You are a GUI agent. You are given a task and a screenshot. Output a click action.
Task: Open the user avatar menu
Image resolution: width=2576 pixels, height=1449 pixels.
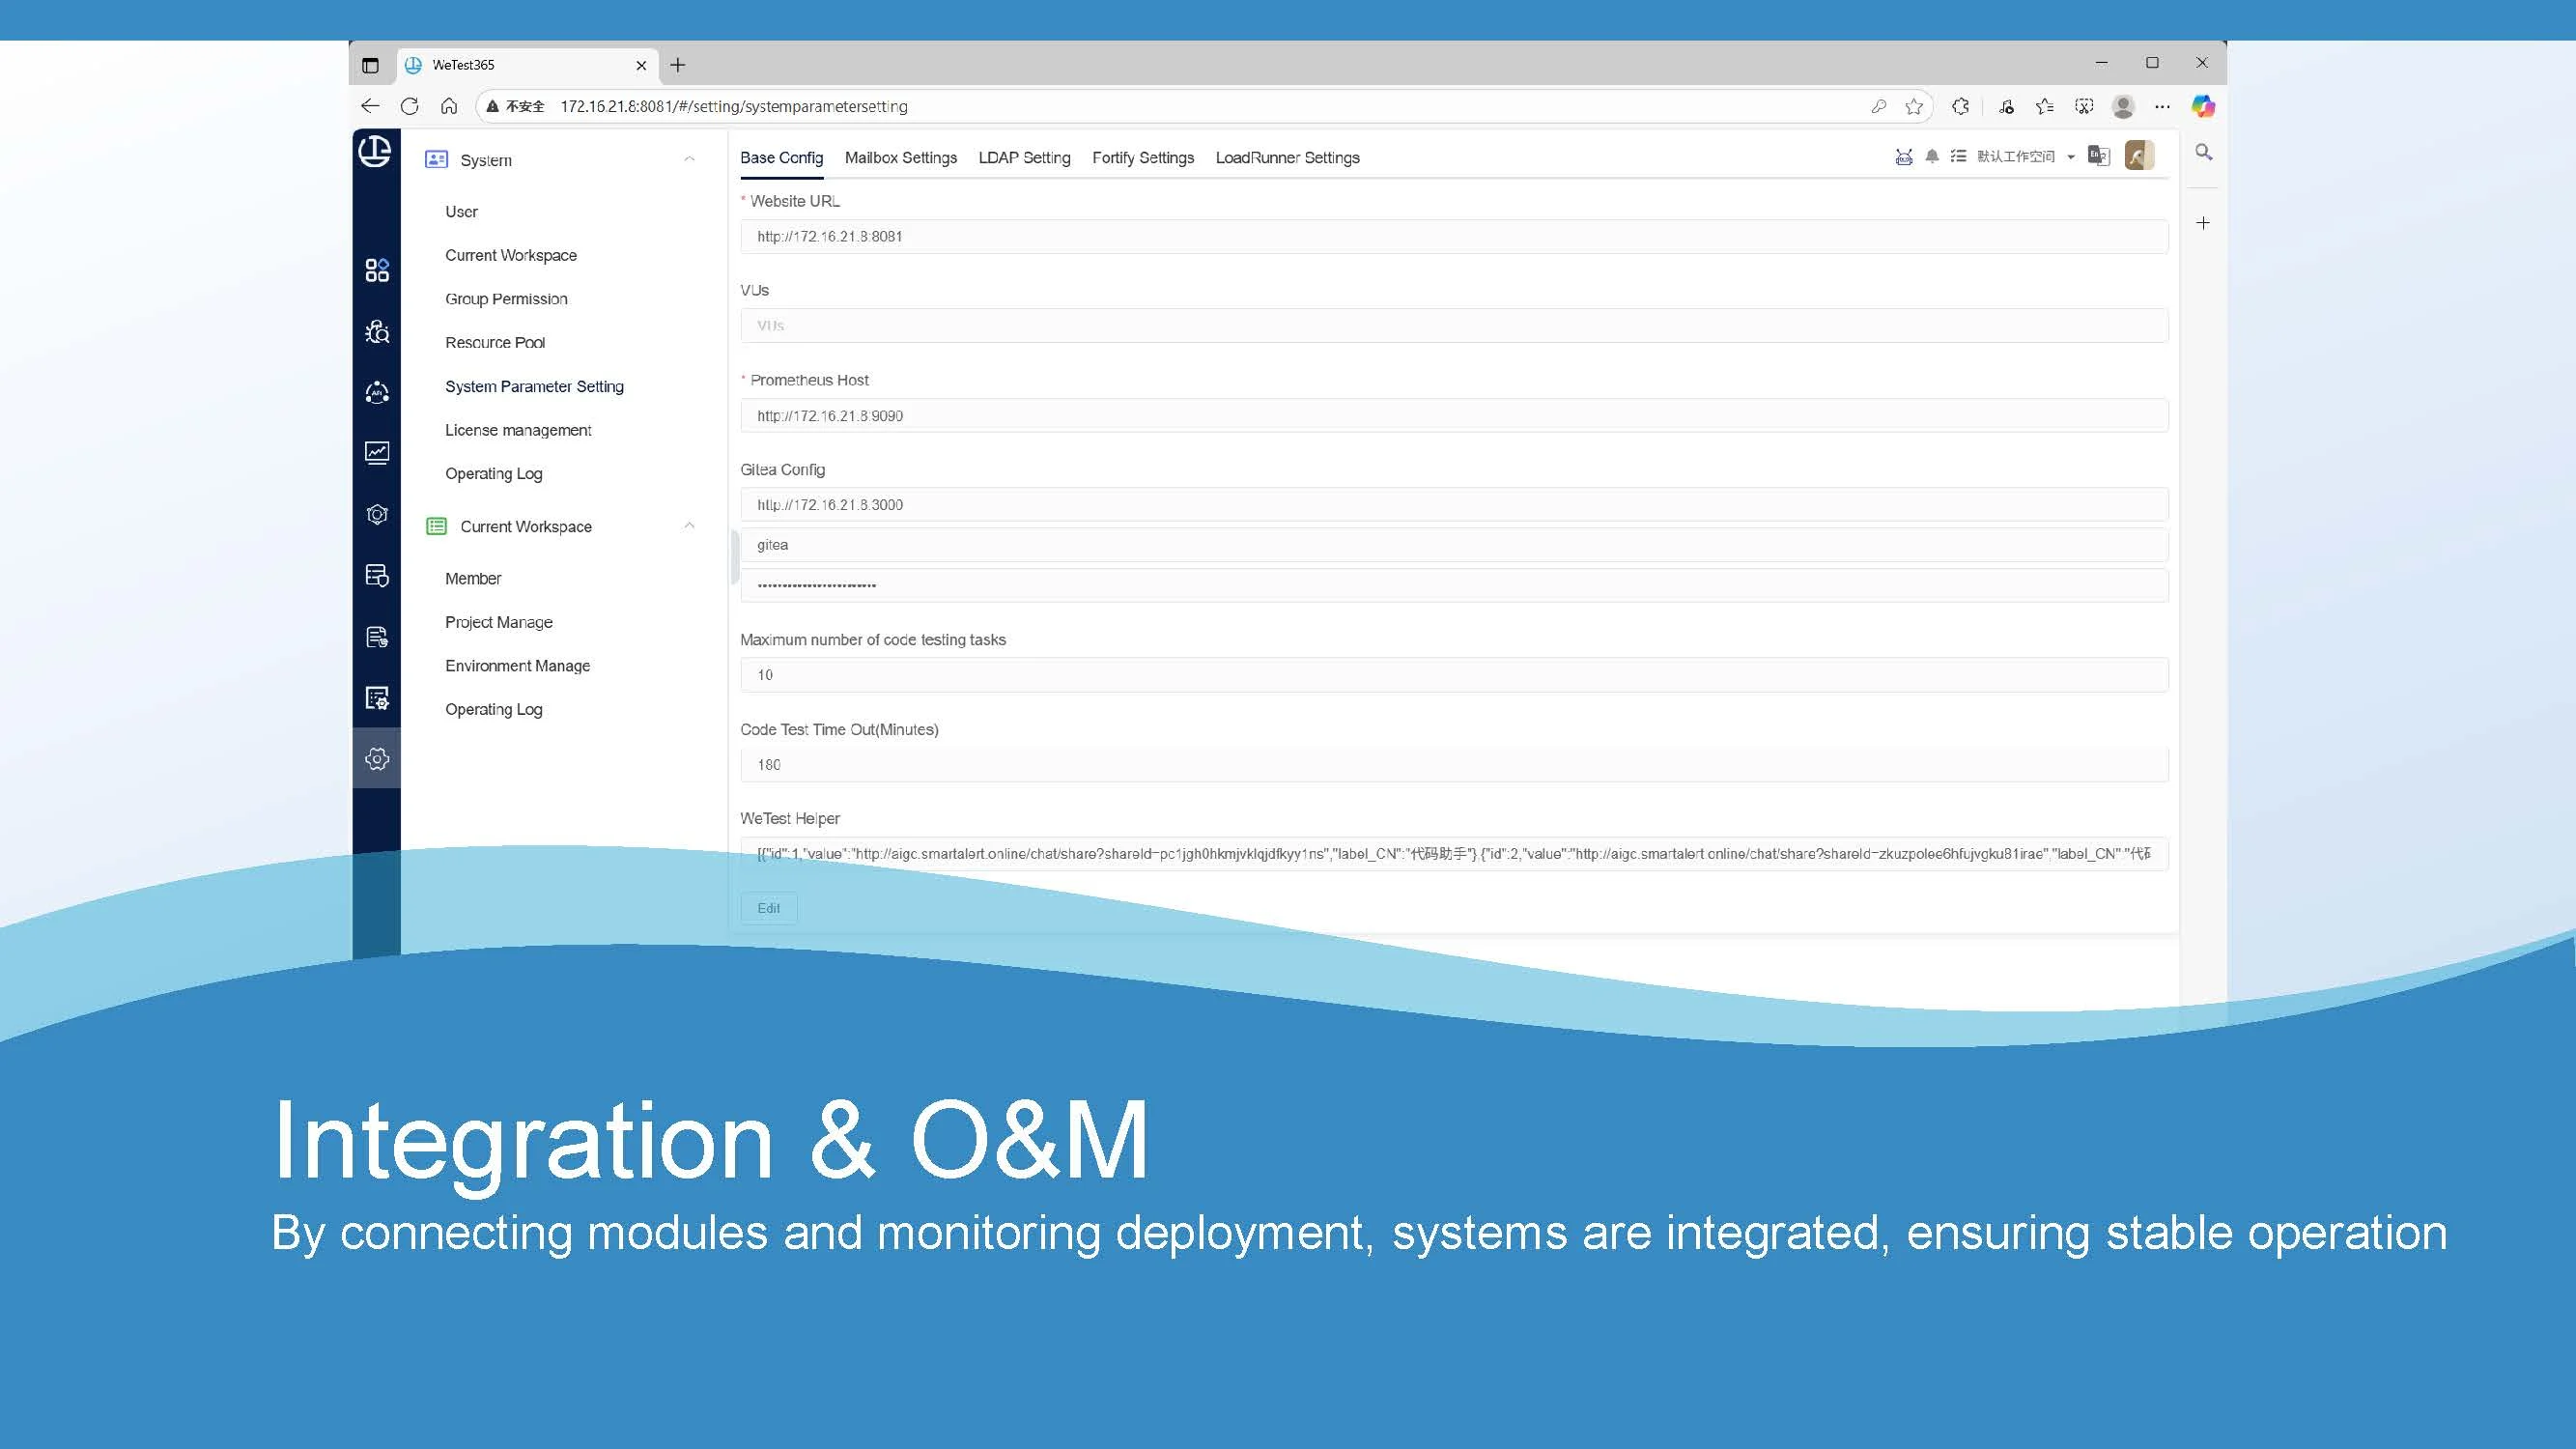(2139, 155)
